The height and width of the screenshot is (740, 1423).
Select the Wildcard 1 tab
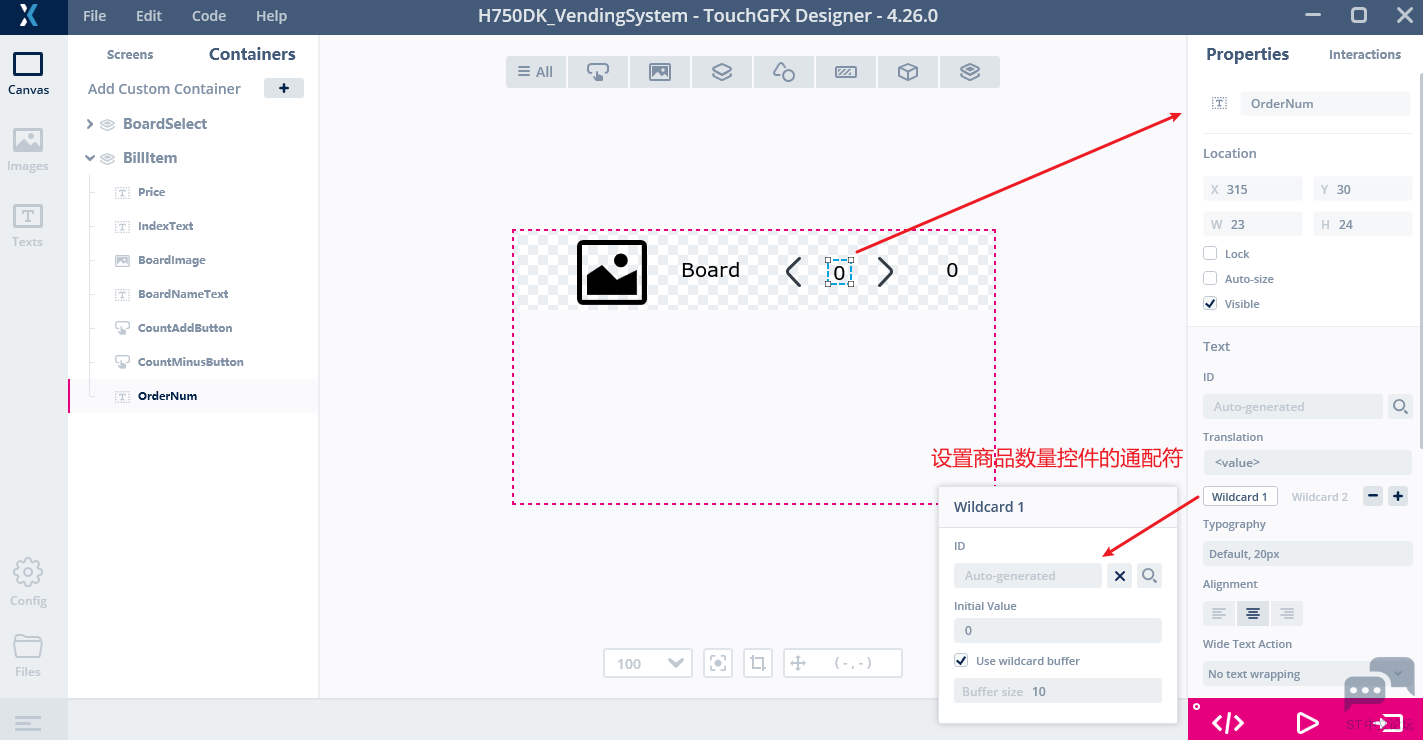click(1240, 497)
